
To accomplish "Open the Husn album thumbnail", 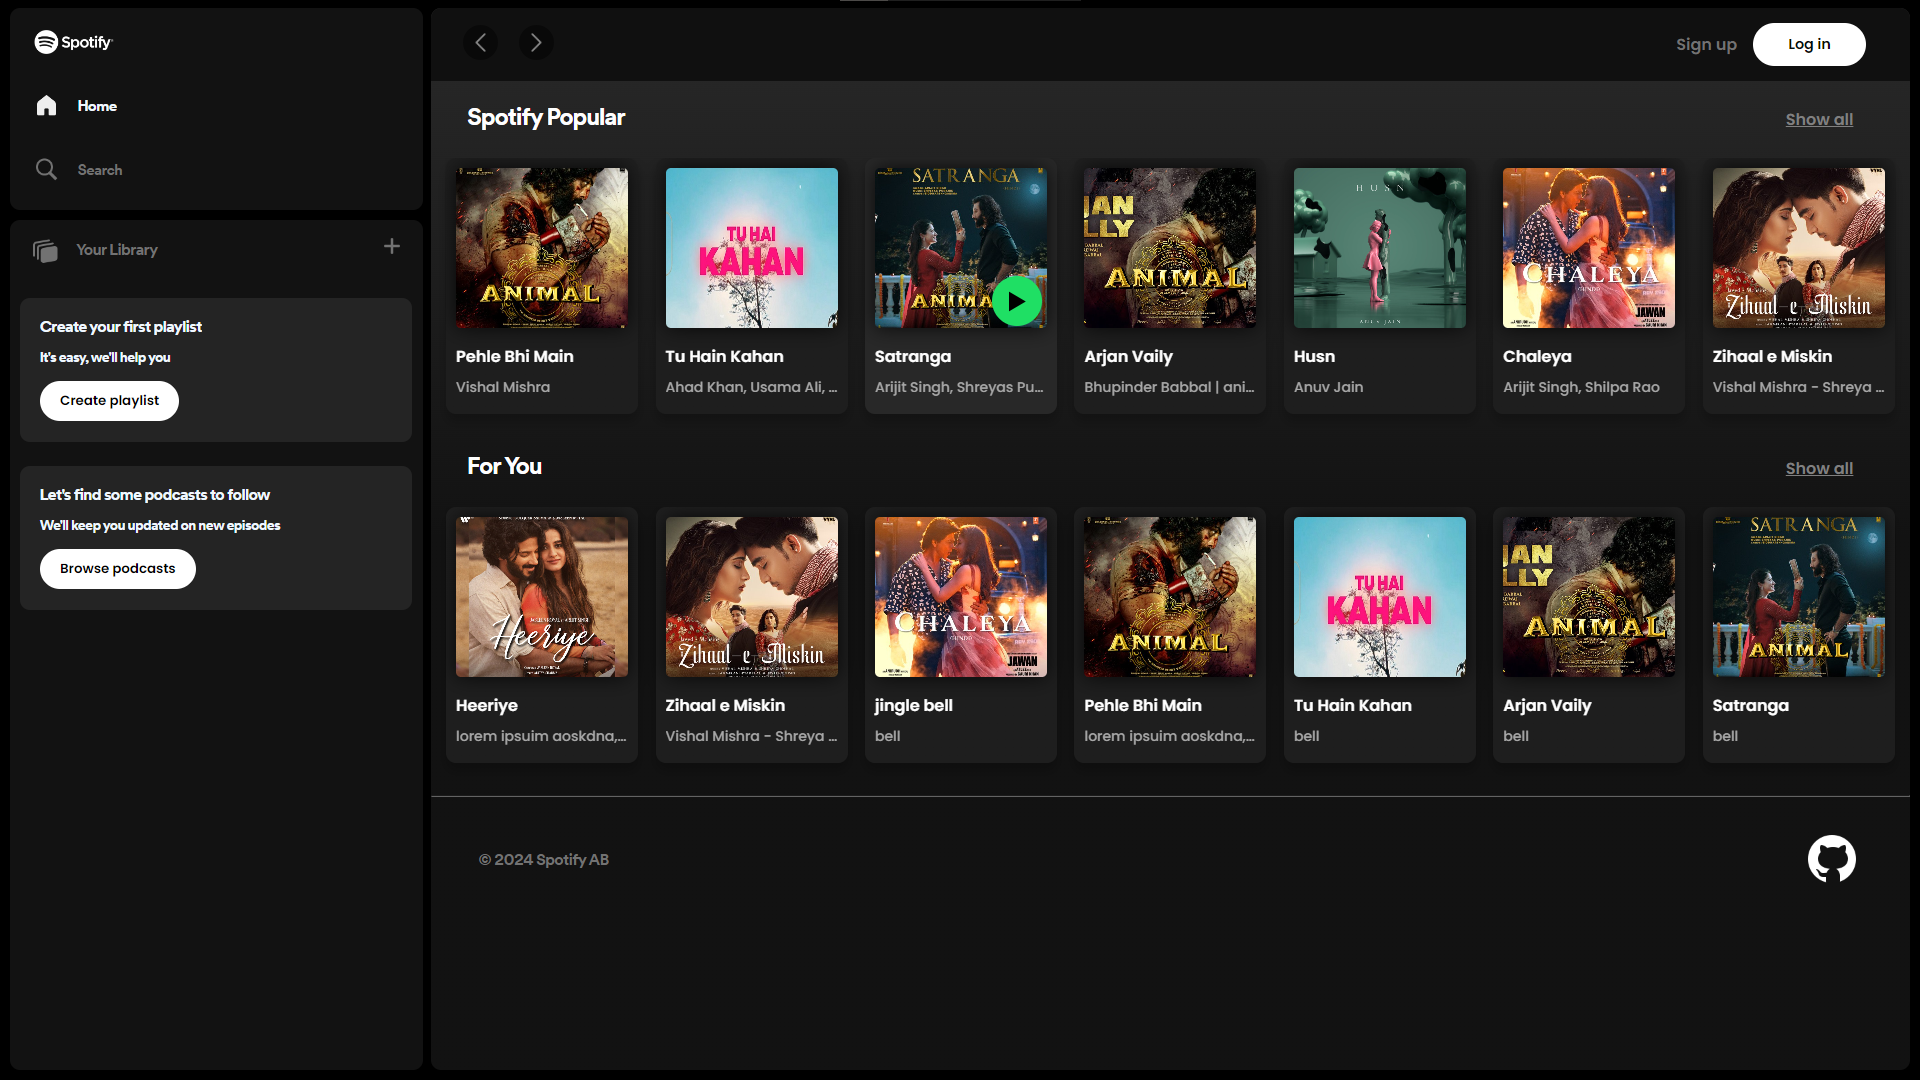I will pos(1379,248).
